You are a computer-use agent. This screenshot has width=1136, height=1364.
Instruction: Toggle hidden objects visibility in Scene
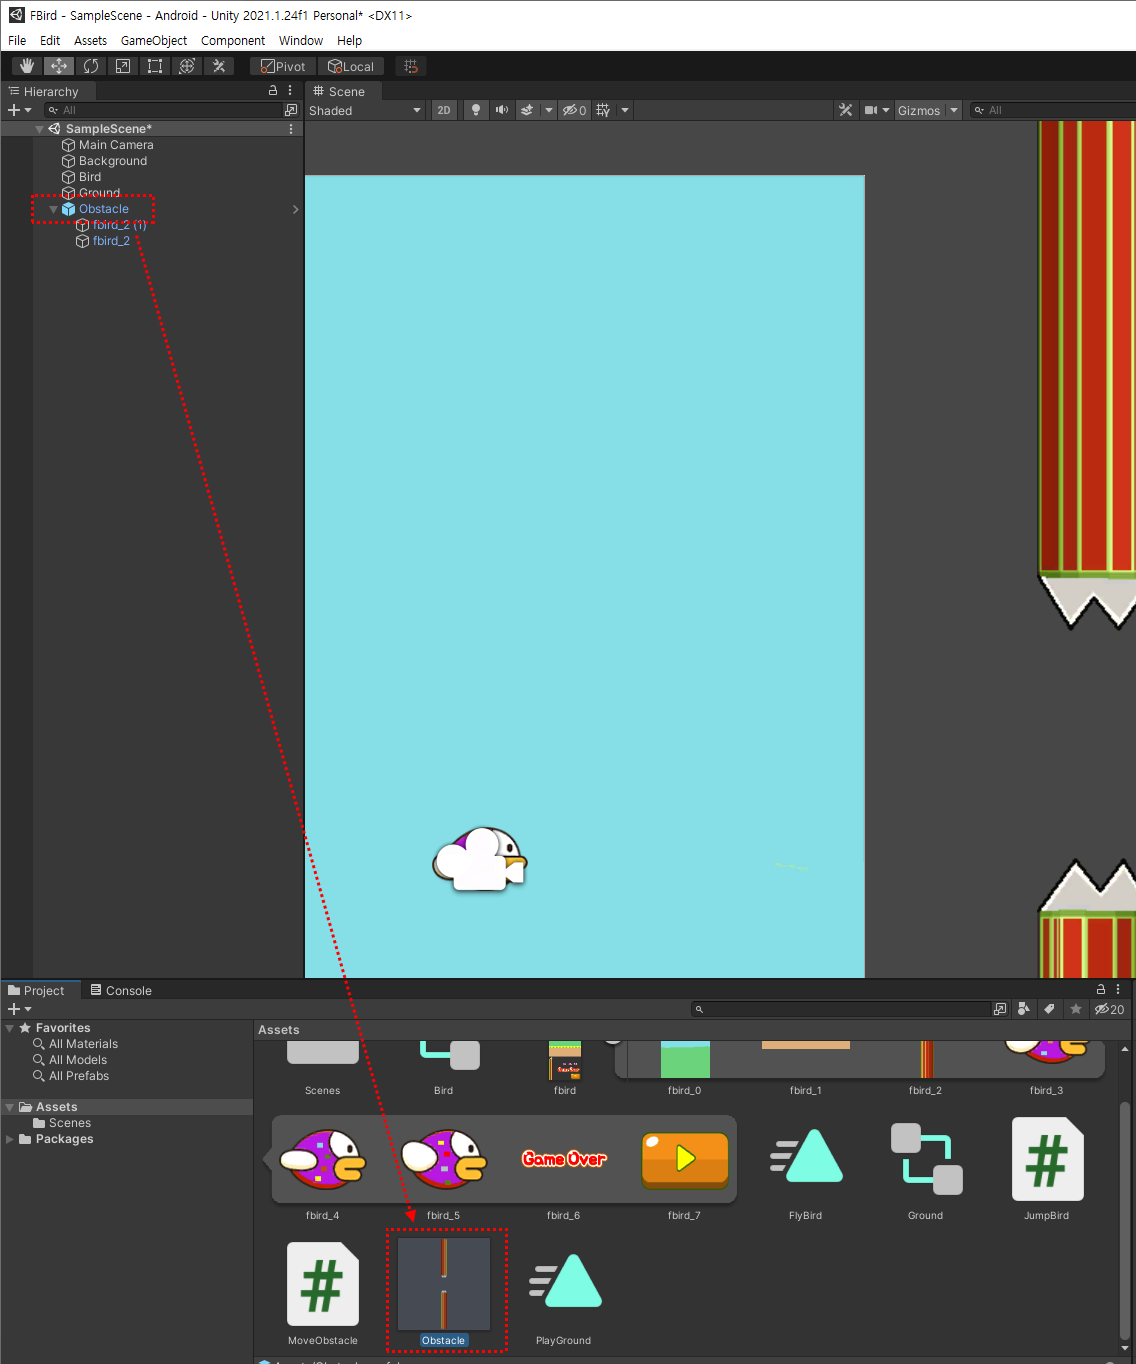(x=574, y=110)
